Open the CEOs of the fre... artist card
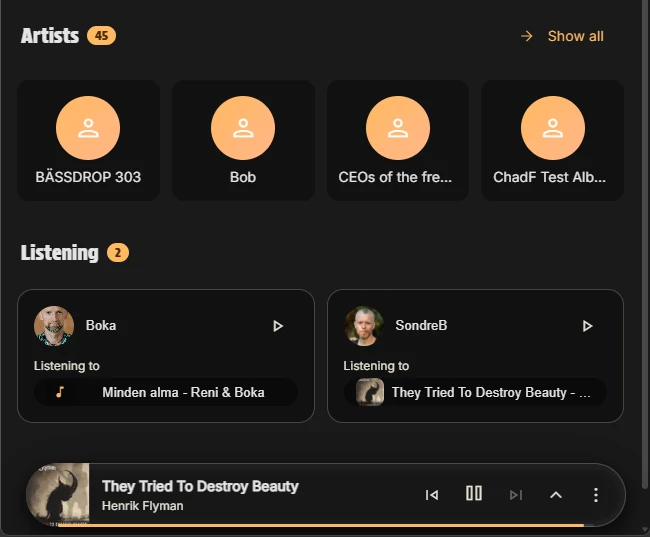Image resolution: width=650 pixels, height=537 pixels. pyautogui.click(x=397, y=141)
